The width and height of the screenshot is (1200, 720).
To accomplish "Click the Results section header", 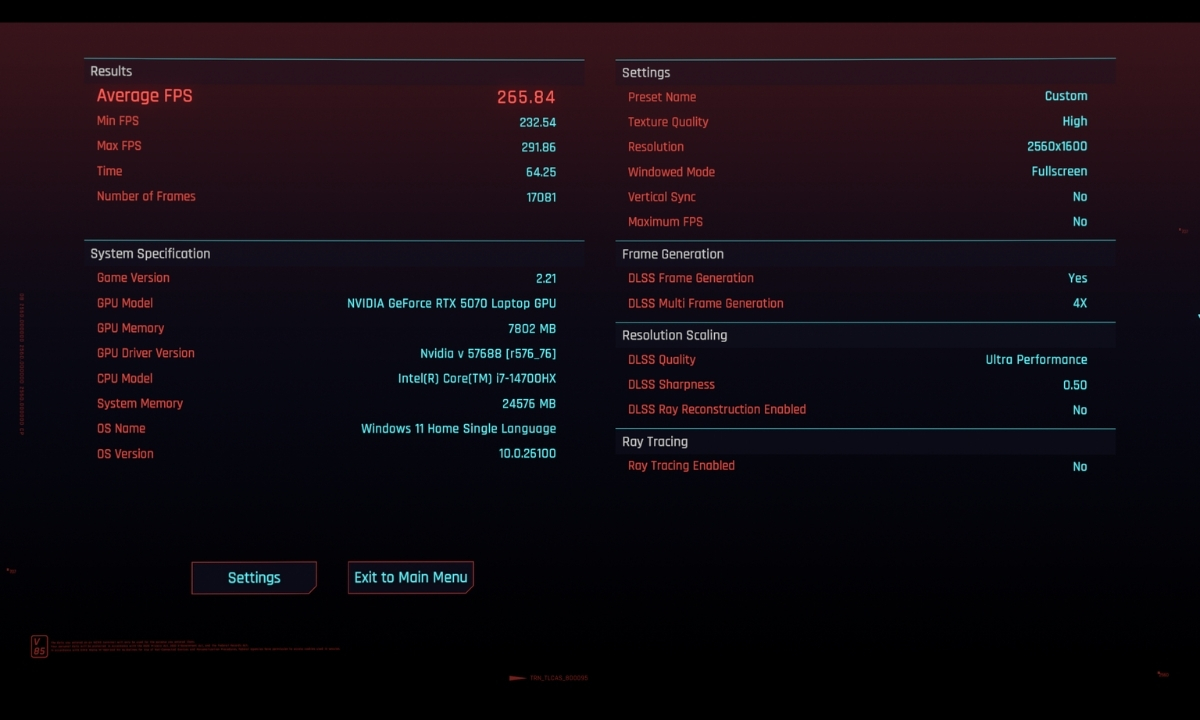I will pyautogui.click(x=111, y=71).
